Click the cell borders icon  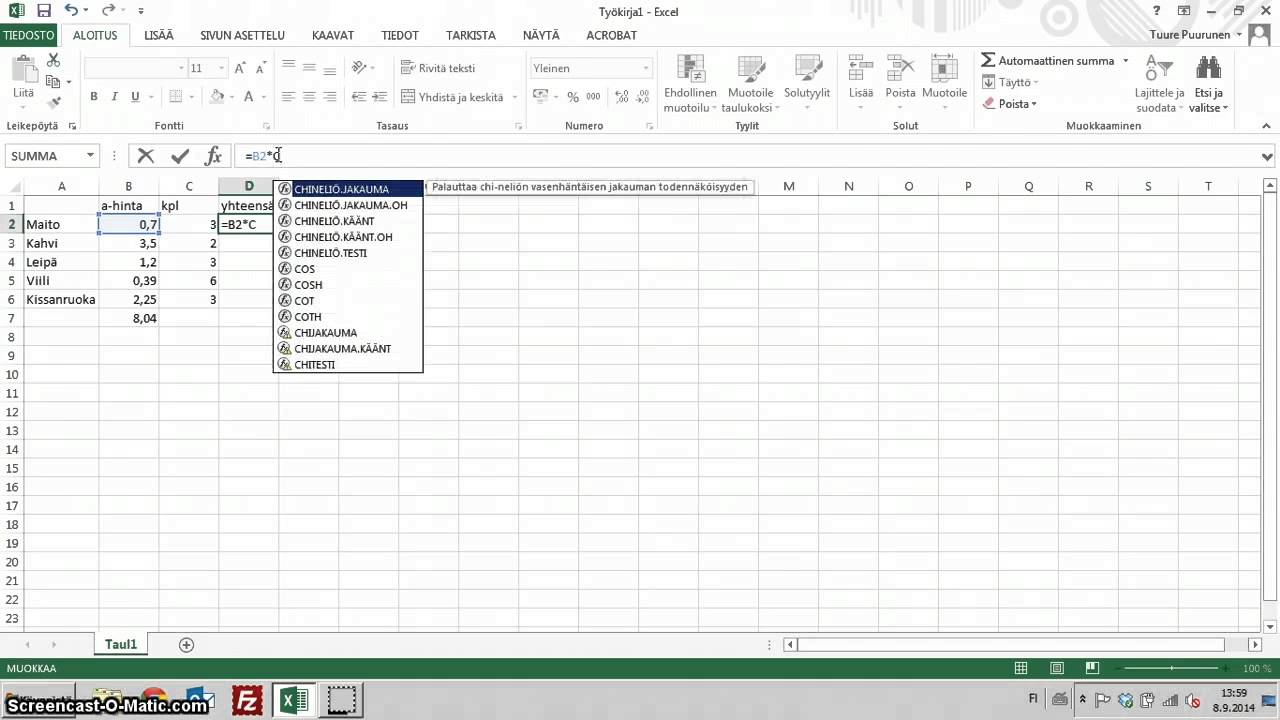pyautogui.click(x=176, y=97)
